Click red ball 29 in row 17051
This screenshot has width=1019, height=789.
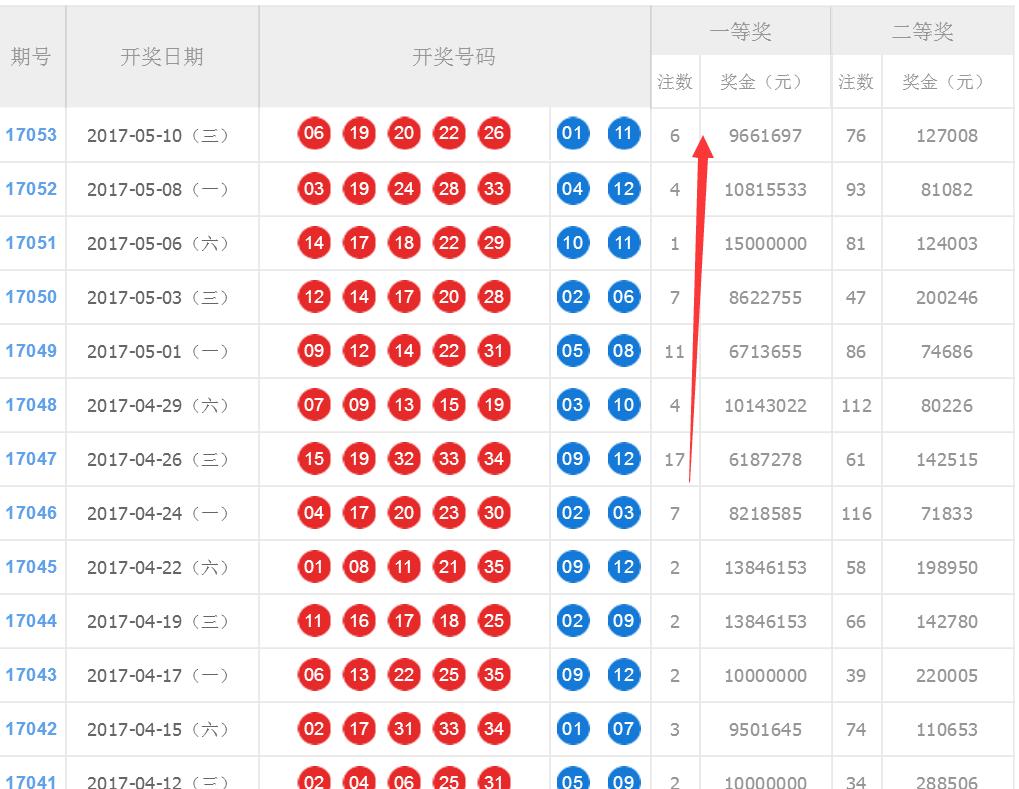(x=494, y=242)
